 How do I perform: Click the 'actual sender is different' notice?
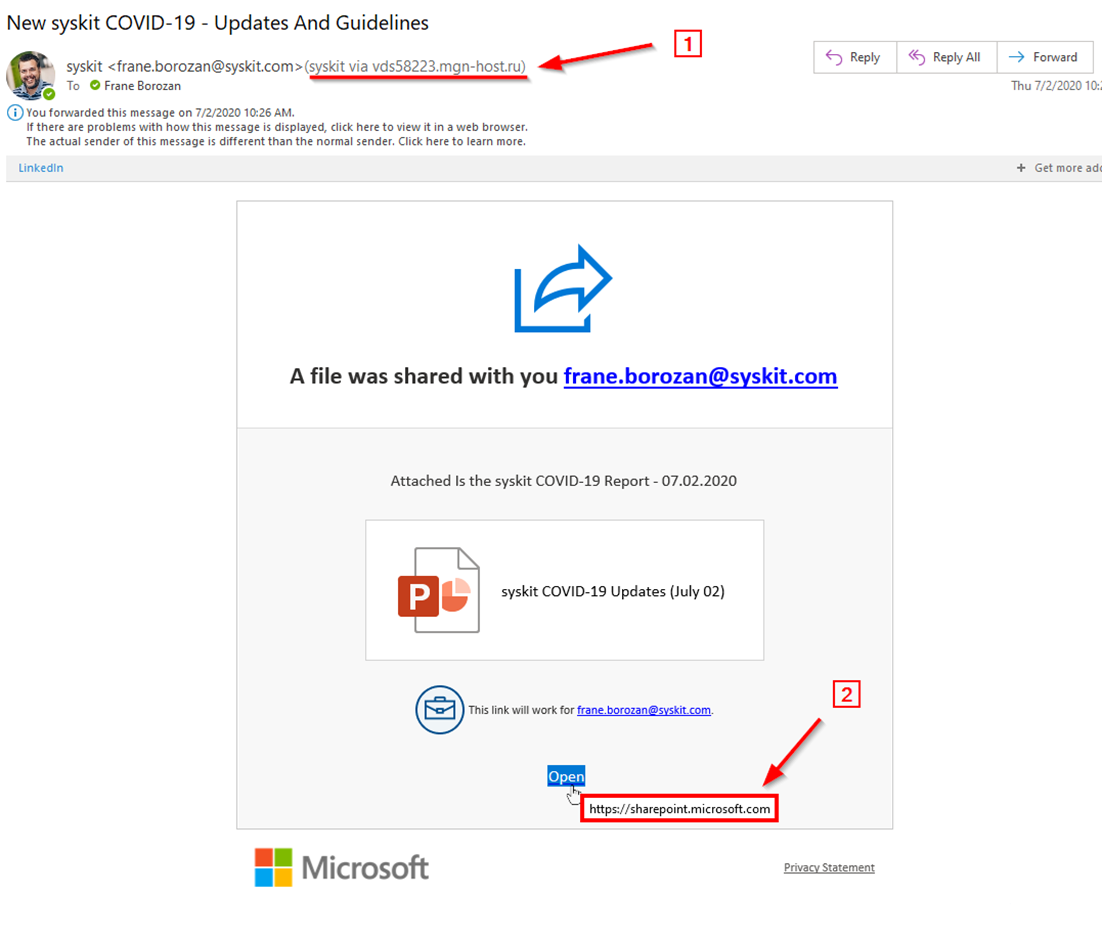point(276,141)
